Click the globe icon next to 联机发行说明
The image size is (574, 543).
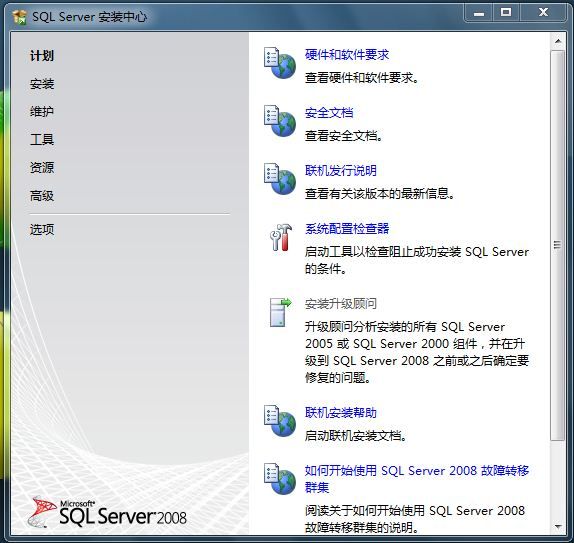280,179
